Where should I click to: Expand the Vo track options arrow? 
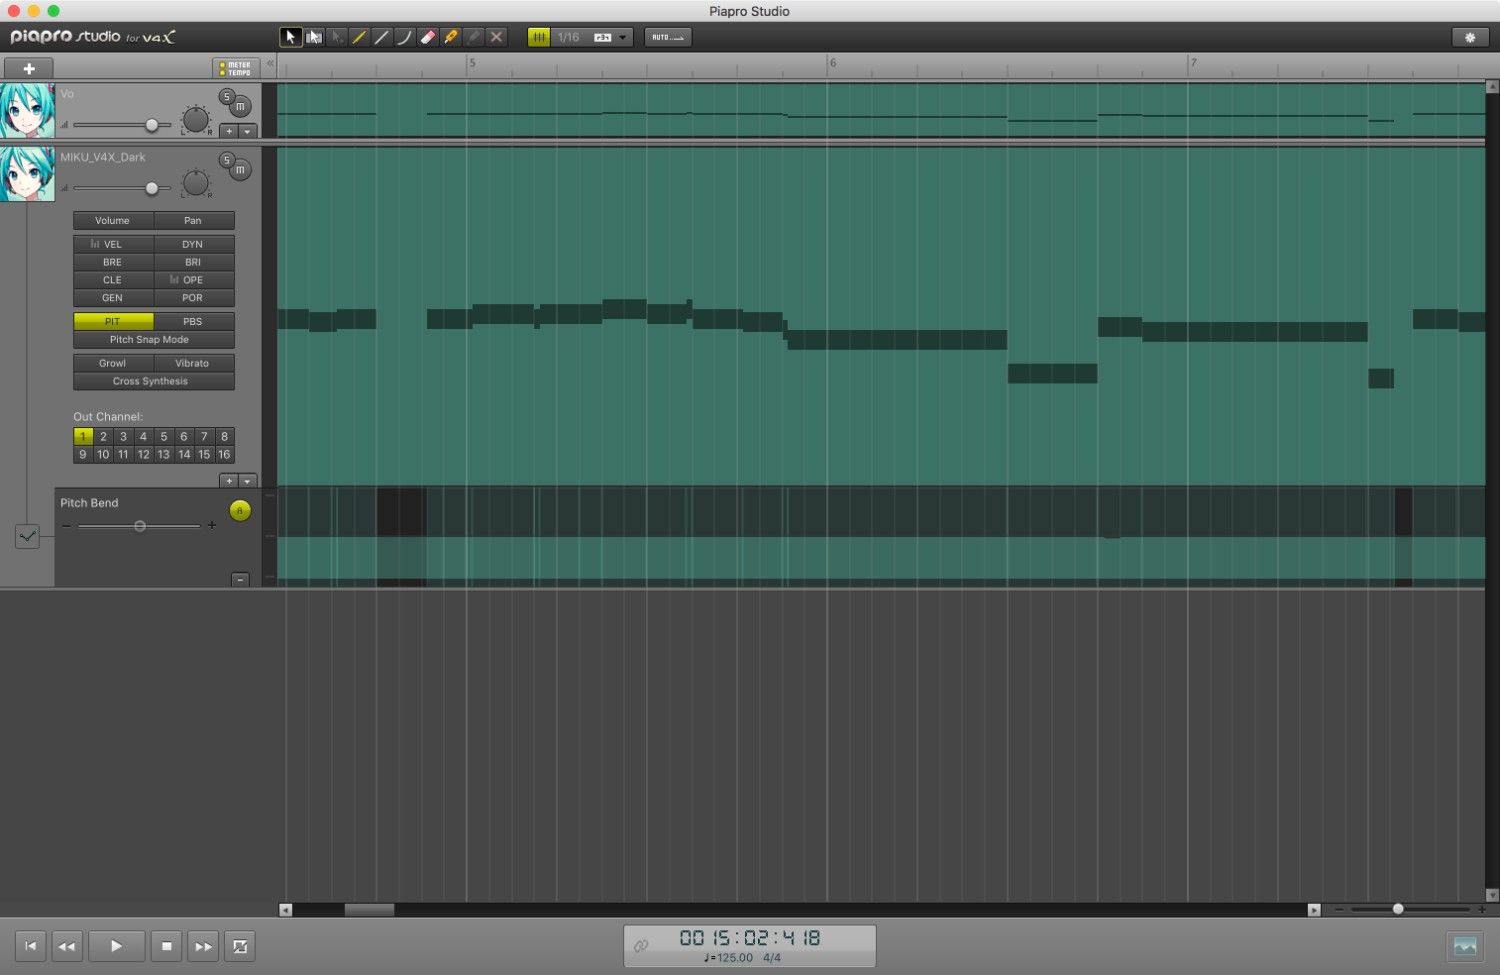tap(247, 131)
